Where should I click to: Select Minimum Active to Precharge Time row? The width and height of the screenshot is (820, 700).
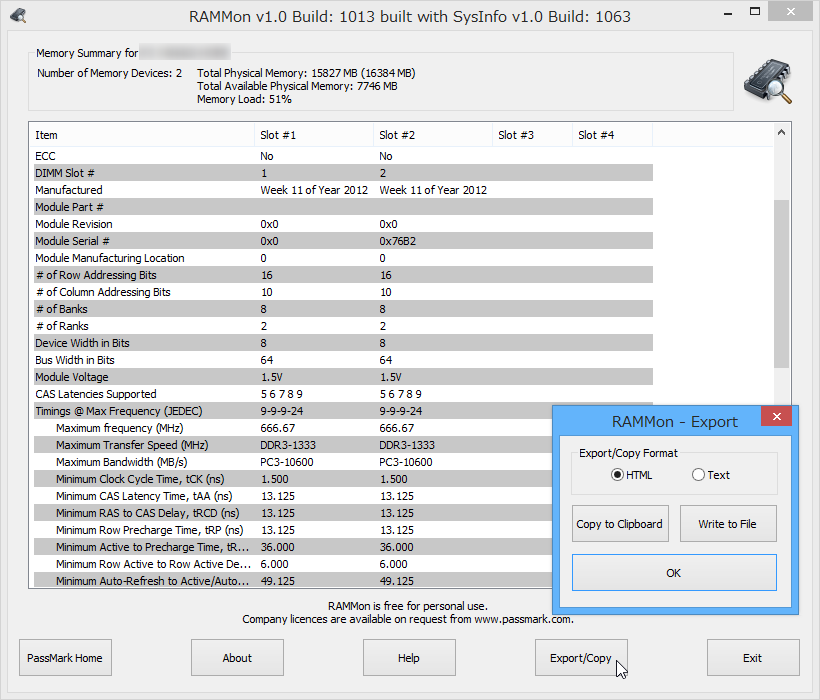pos(293,547)
